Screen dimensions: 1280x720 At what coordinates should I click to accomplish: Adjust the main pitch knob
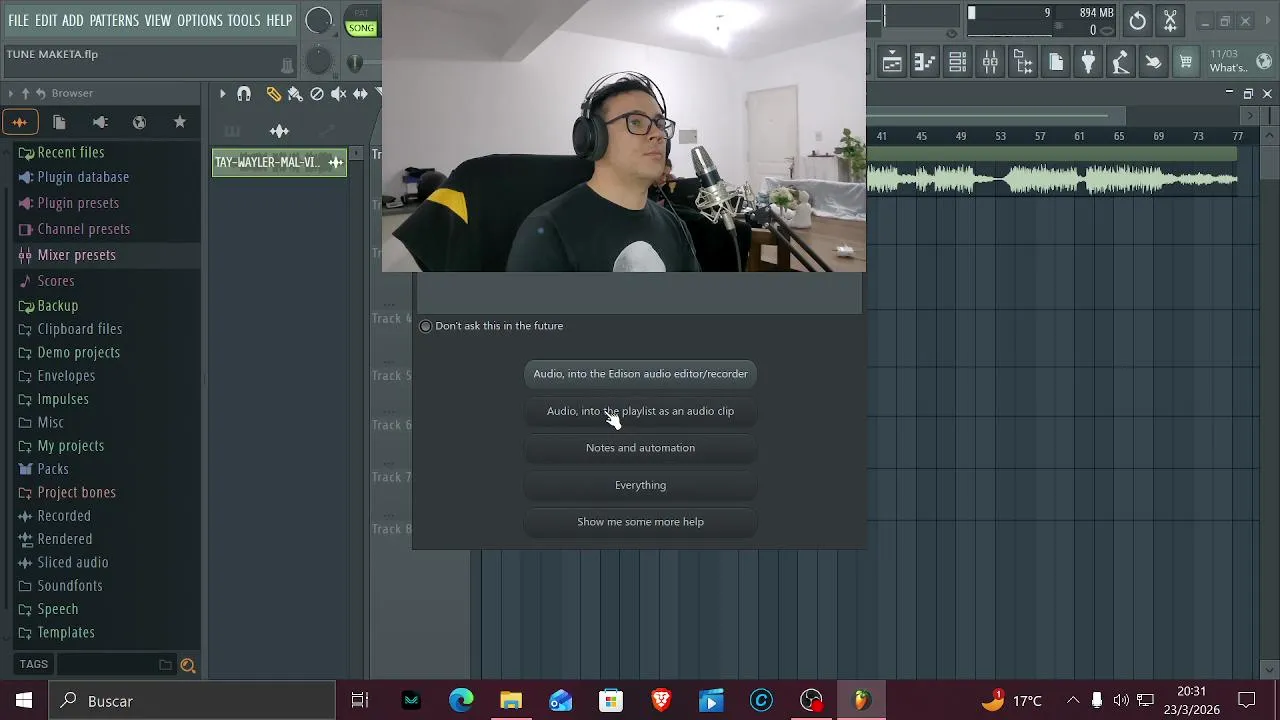pyautogui.click(x=318, y=62)
